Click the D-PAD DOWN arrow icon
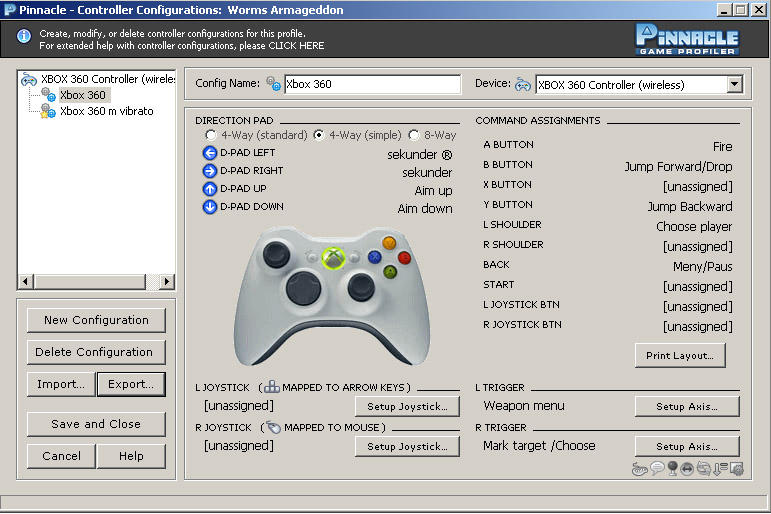Screen dimensions: 771x514 pyautogui.click(x=209, y=207)
